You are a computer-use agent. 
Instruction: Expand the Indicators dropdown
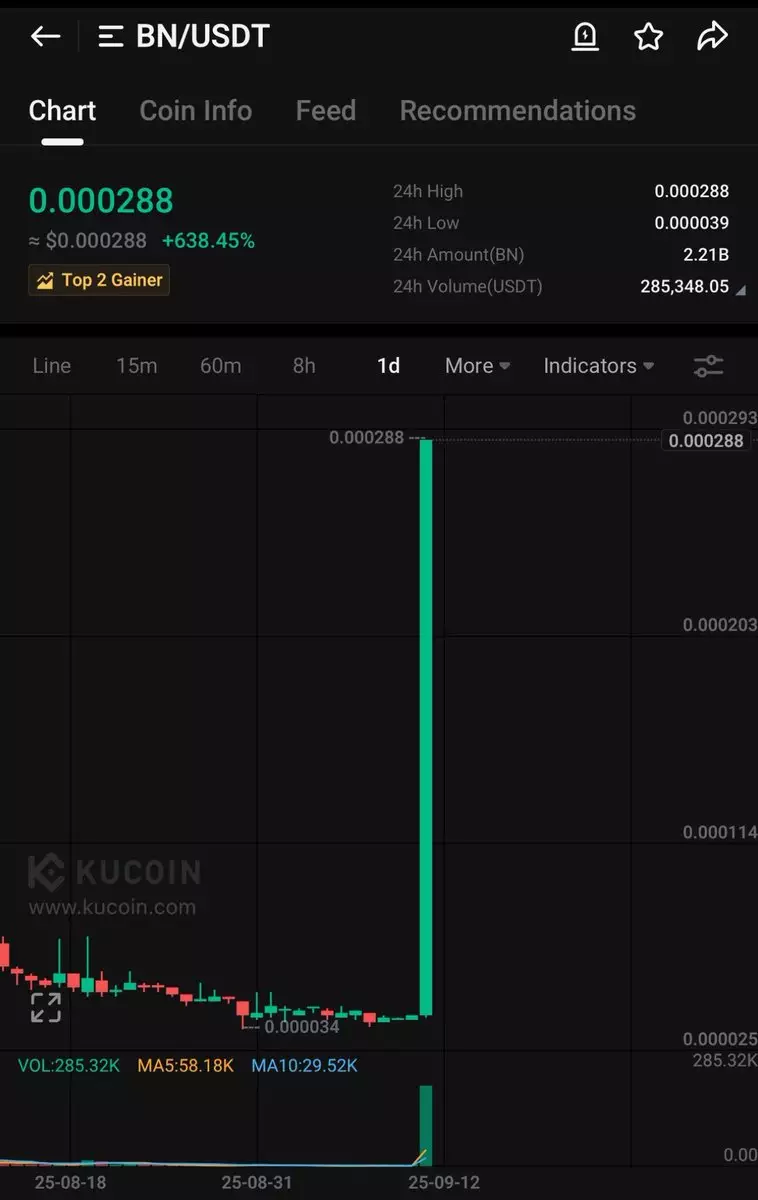click(599, 366)
